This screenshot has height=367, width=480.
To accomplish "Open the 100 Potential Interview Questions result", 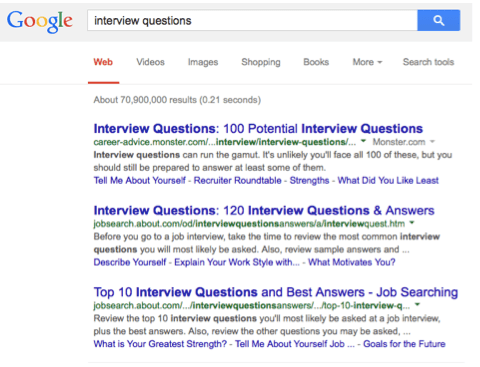I will pyautogui.click(x=258, y=129).
